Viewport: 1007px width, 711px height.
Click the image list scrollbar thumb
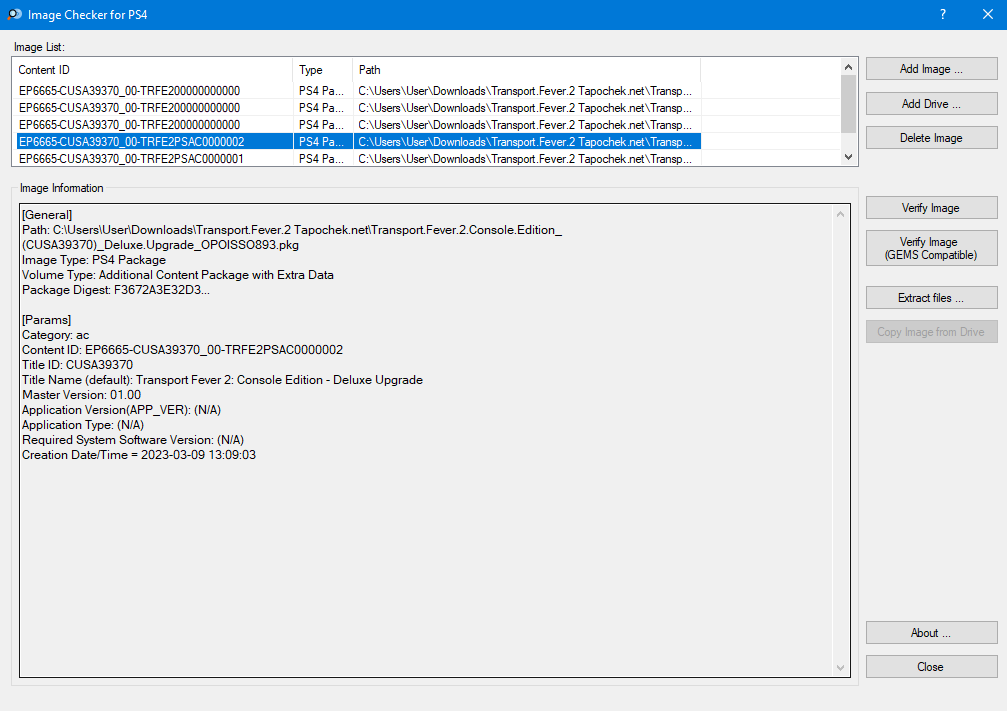tap(848, 104)
